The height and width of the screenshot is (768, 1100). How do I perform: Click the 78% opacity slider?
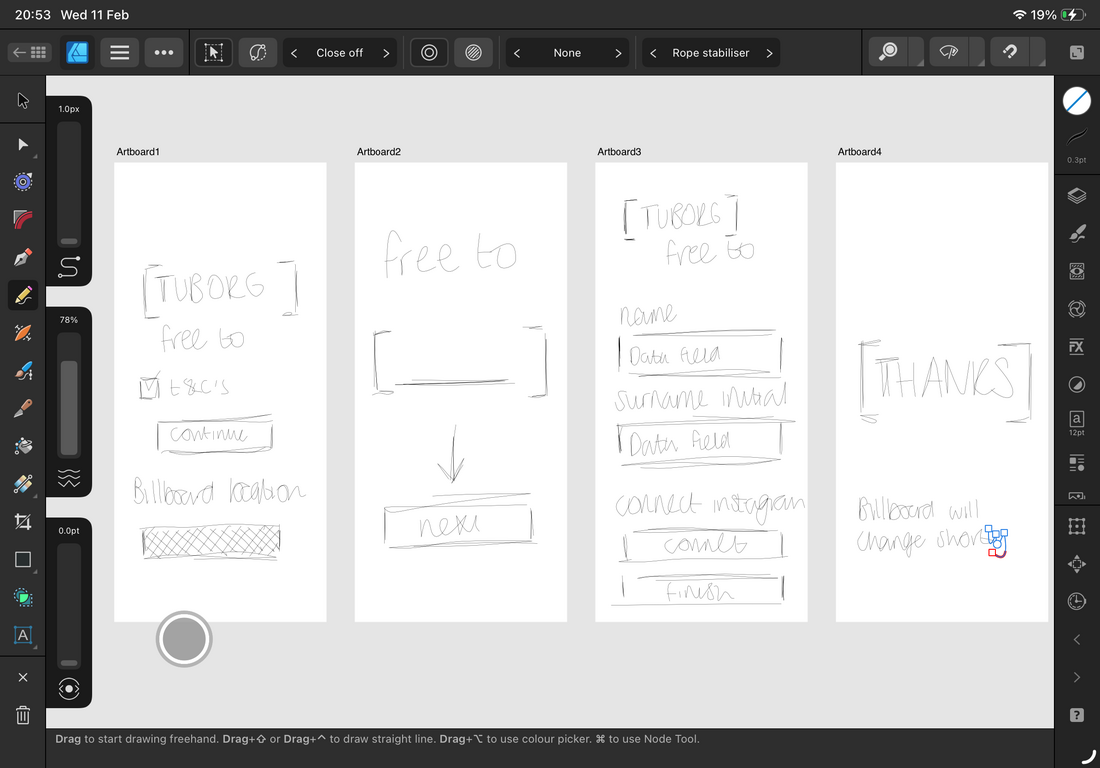click(68, 395)
